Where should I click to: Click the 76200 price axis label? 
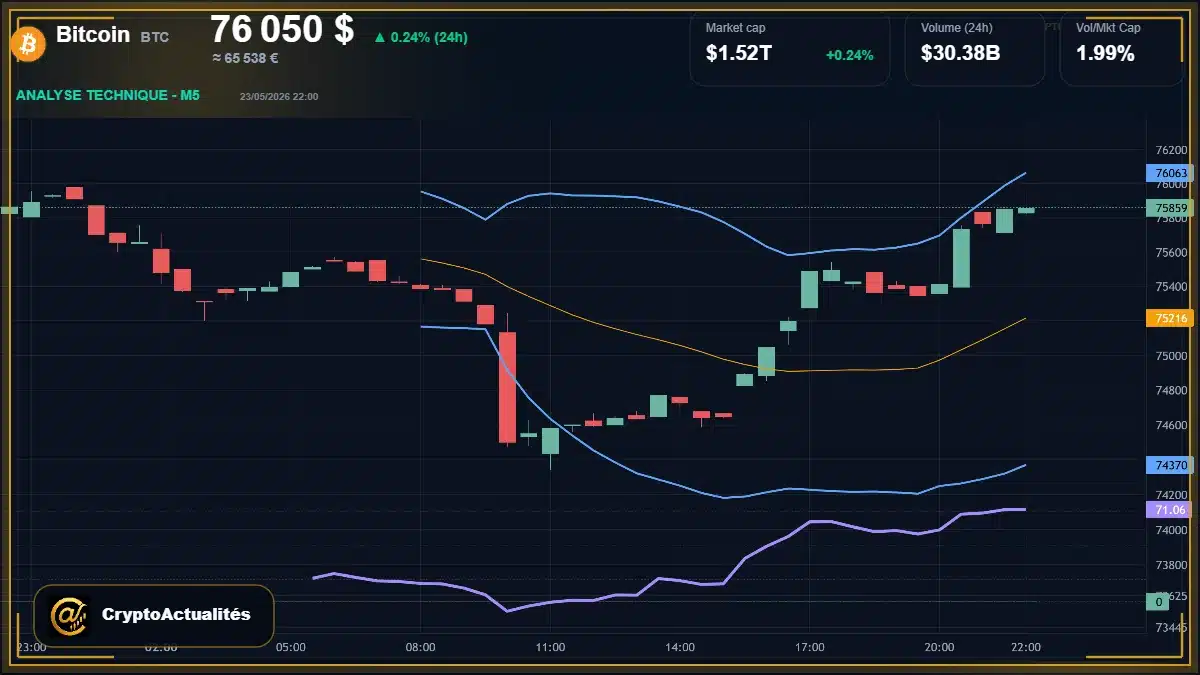[x=1171, y=149]
